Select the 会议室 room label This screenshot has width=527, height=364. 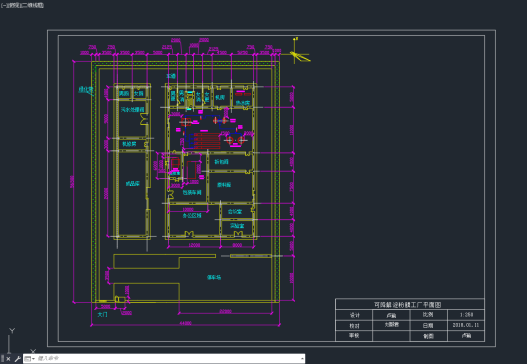(235, 211)
